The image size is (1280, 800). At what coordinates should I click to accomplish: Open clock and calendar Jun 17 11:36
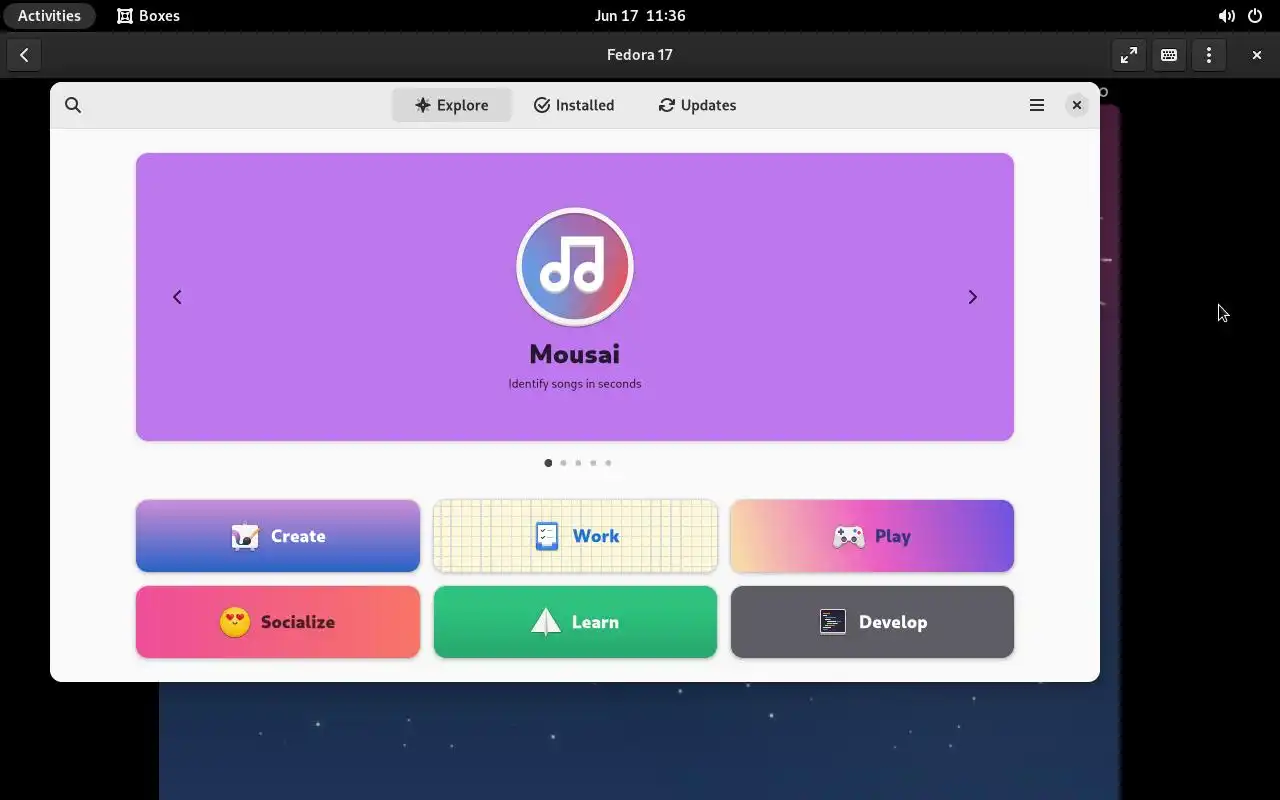click(x=640, y=16)
